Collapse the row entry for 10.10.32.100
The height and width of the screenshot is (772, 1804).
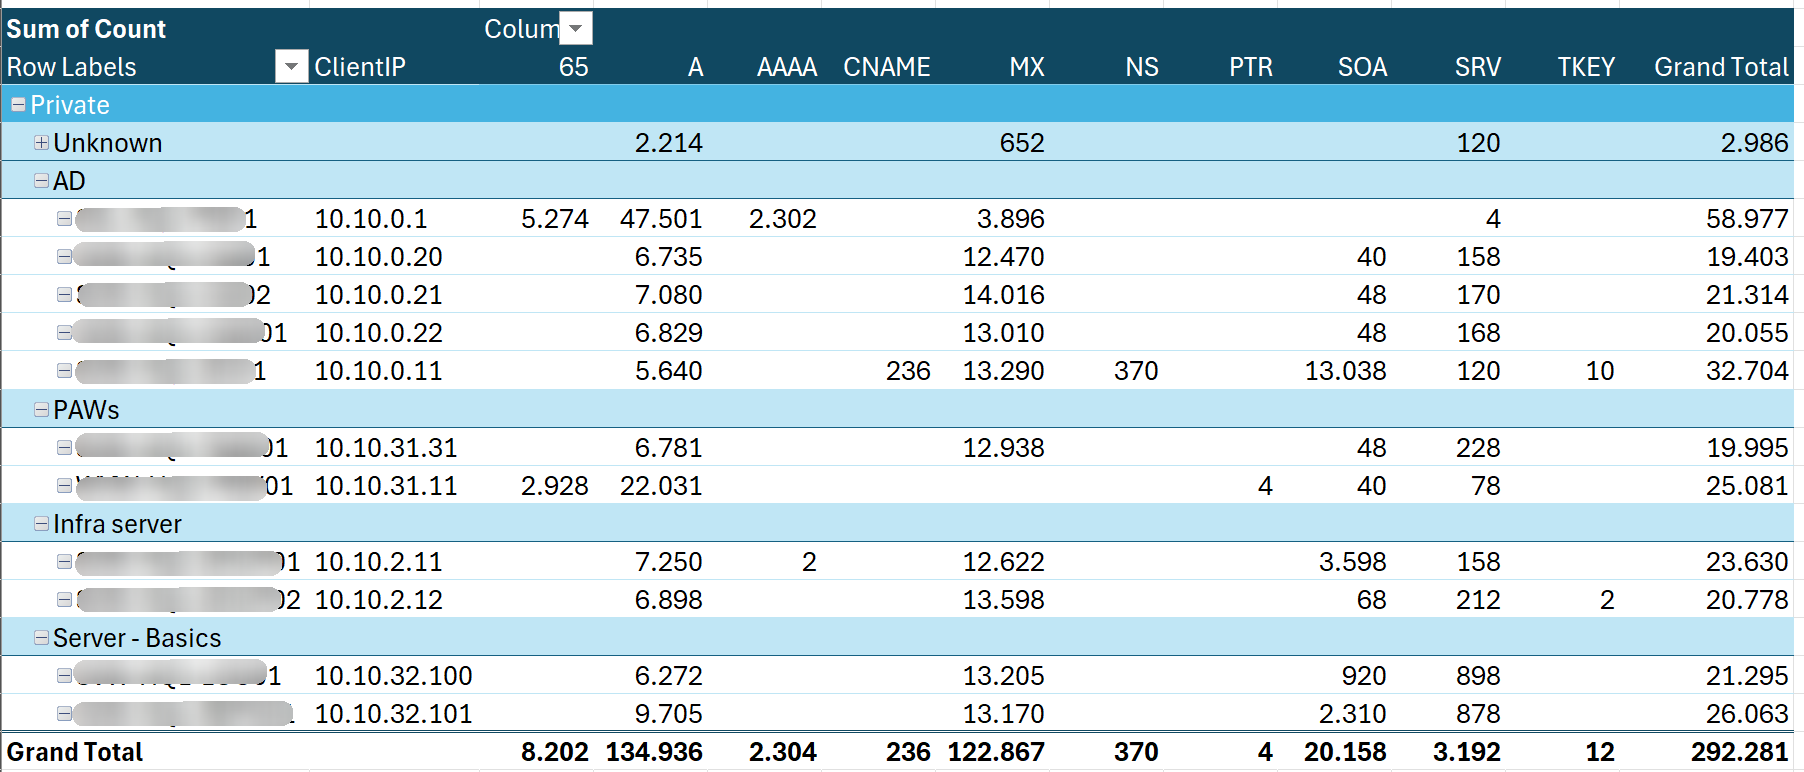[x=64, y=676]
